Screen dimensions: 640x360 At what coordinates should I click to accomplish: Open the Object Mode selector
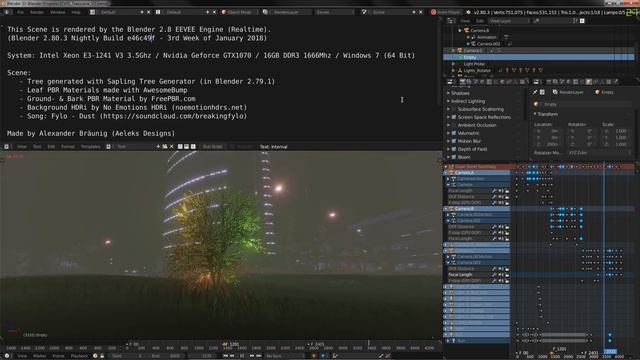pyautogui.click(x=239, y=12)
